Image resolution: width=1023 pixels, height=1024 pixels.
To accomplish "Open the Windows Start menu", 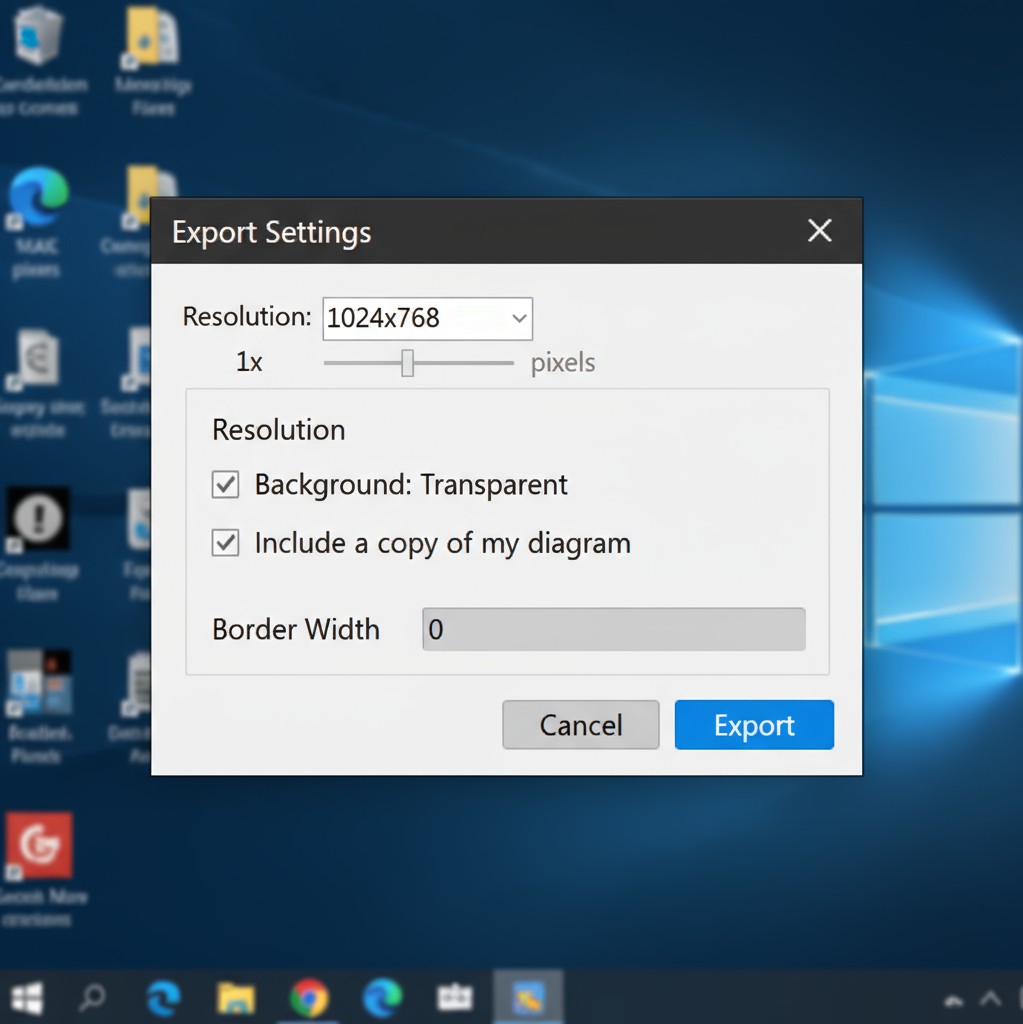I will pos(27,997).
